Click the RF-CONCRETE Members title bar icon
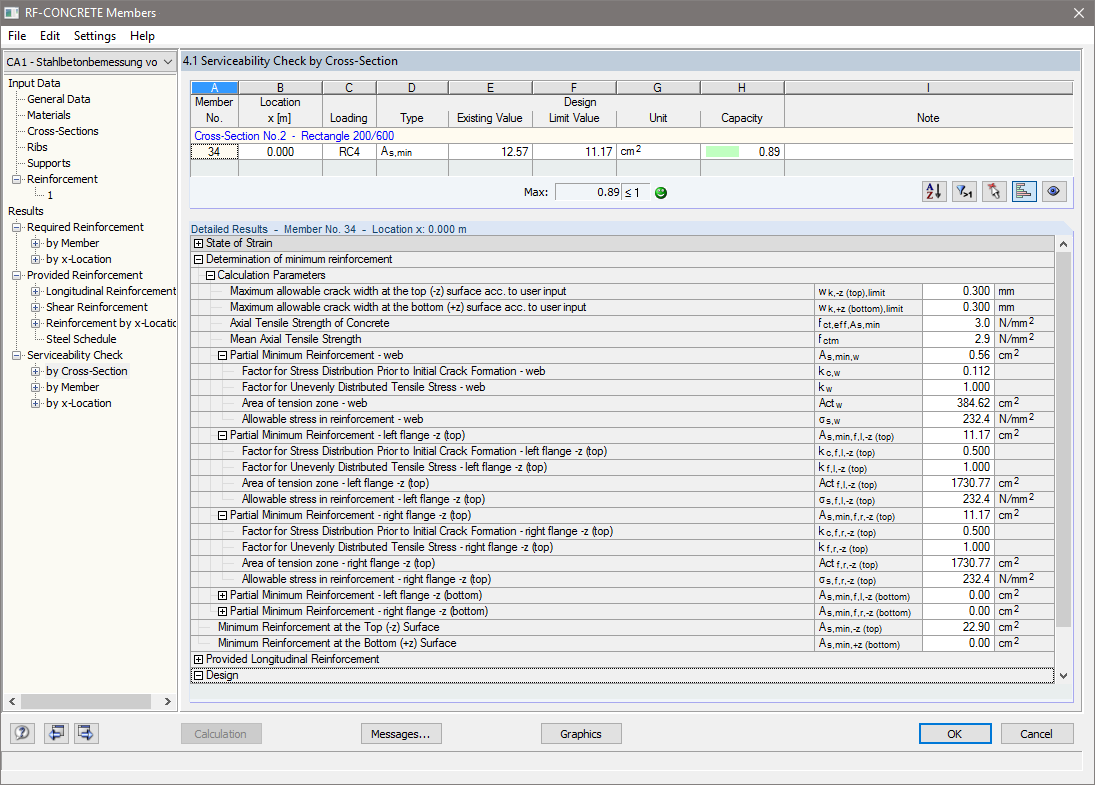The image size is (1095, 785). point(11,13)
